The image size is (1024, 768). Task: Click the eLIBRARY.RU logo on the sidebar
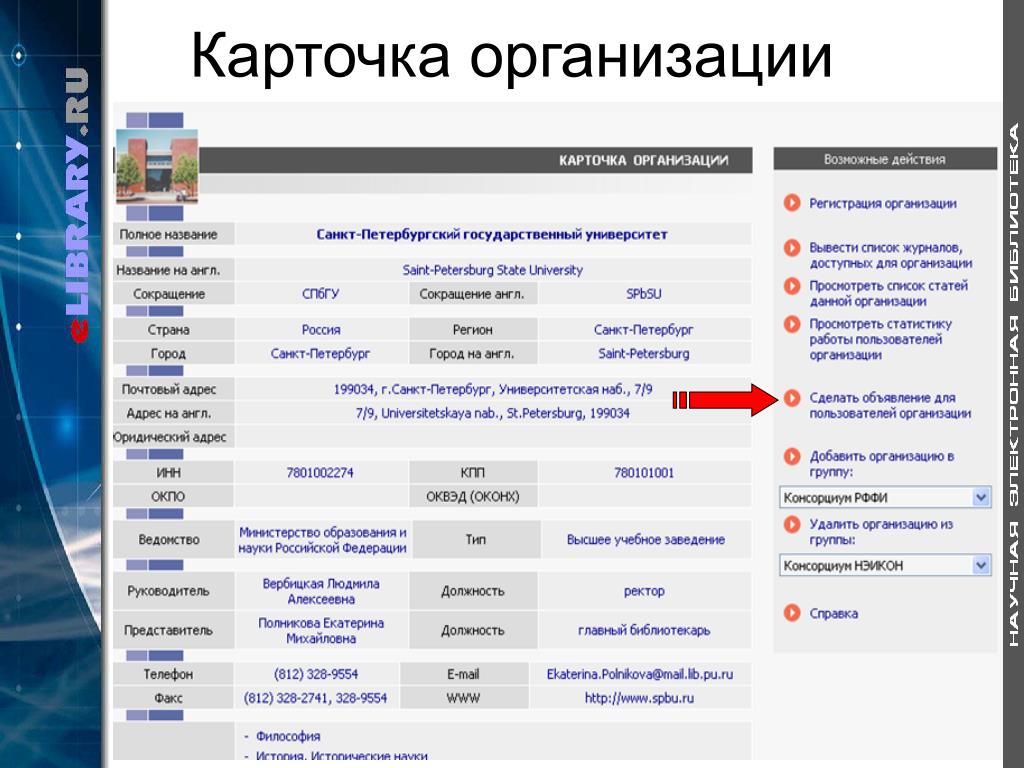tap(77, 204)
